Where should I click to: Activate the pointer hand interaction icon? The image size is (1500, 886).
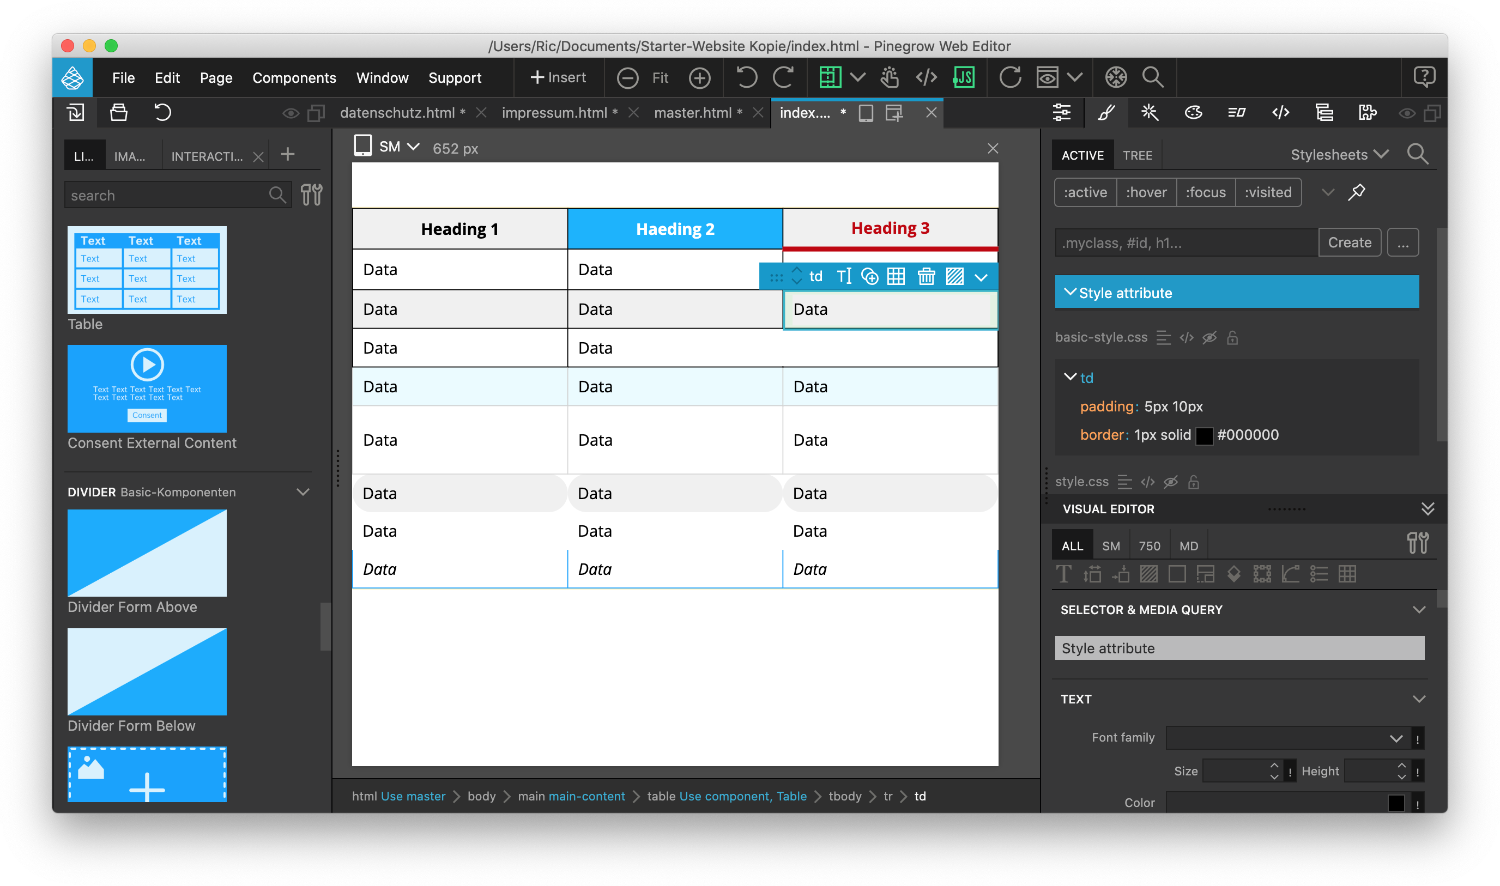(x=889, y=77)
